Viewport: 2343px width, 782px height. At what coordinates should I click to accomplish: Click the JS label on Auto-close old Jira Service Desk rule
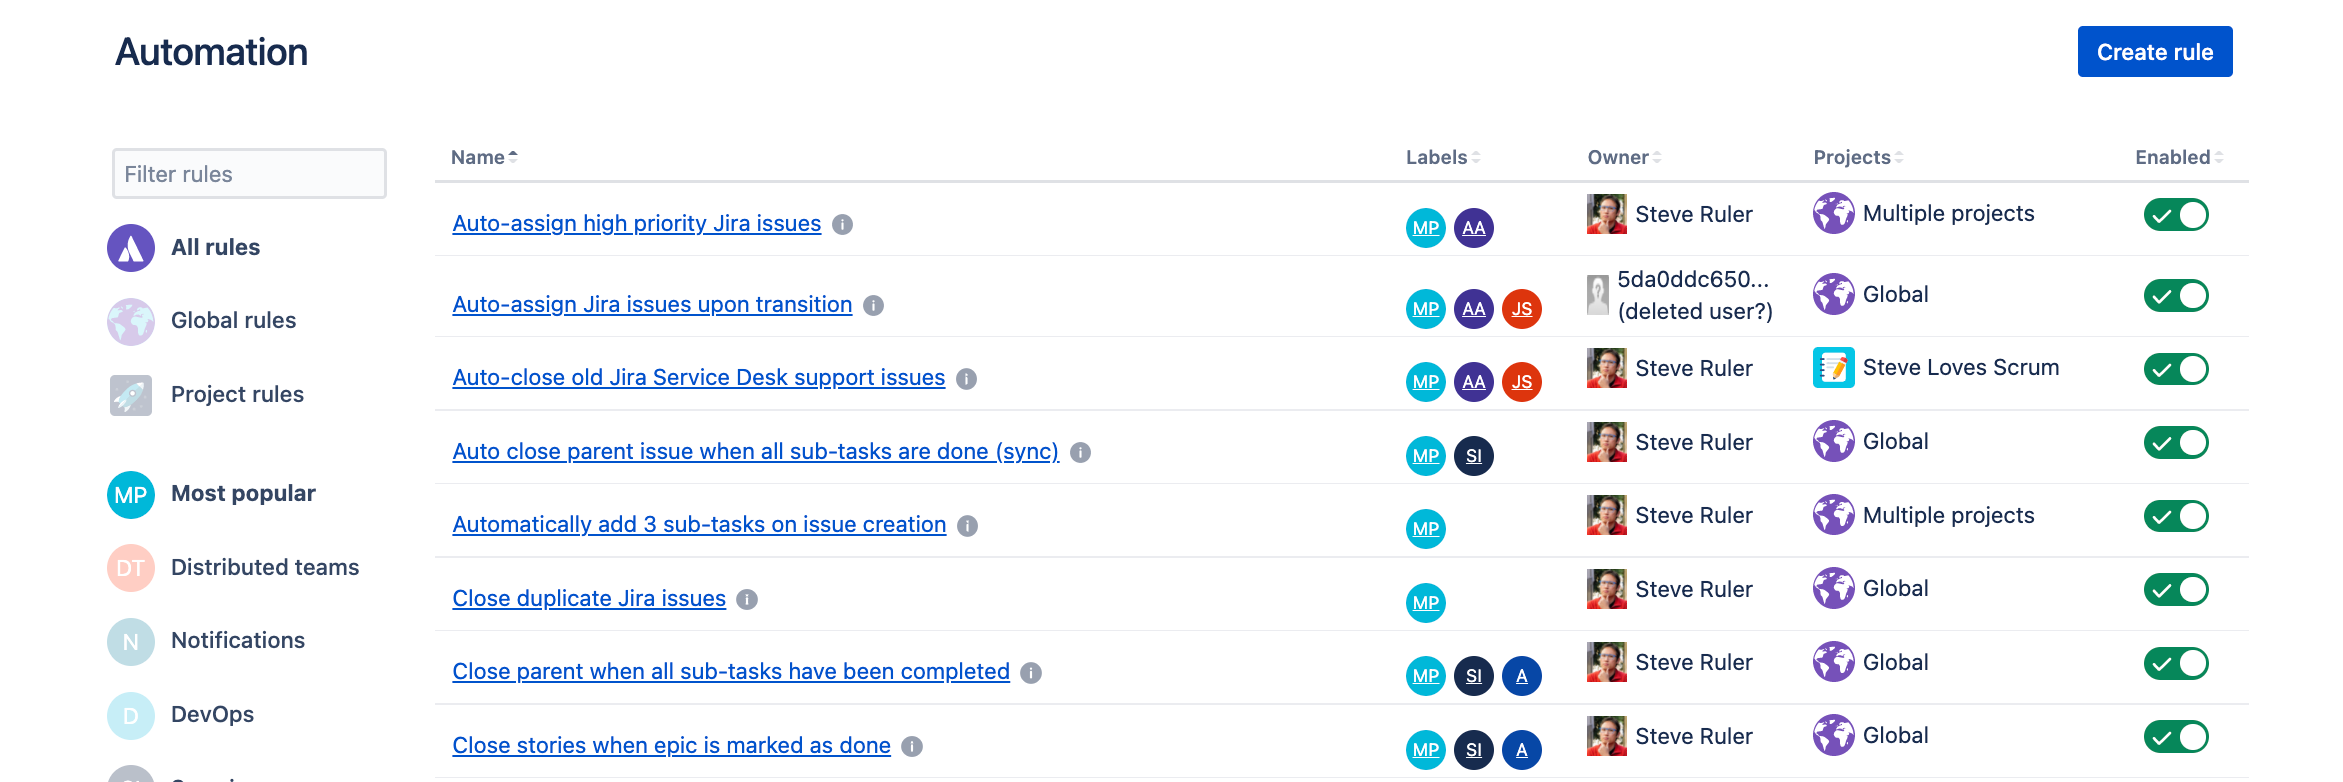(1521, 382)
